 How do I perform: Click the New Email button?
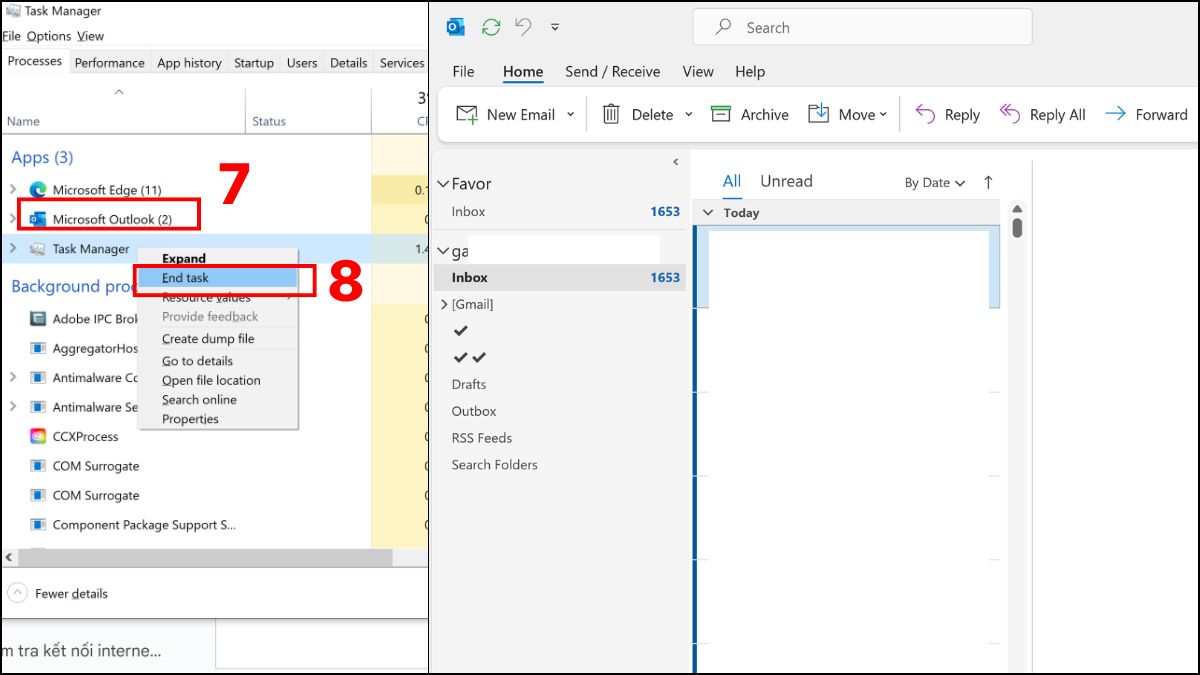pos(506,115)
